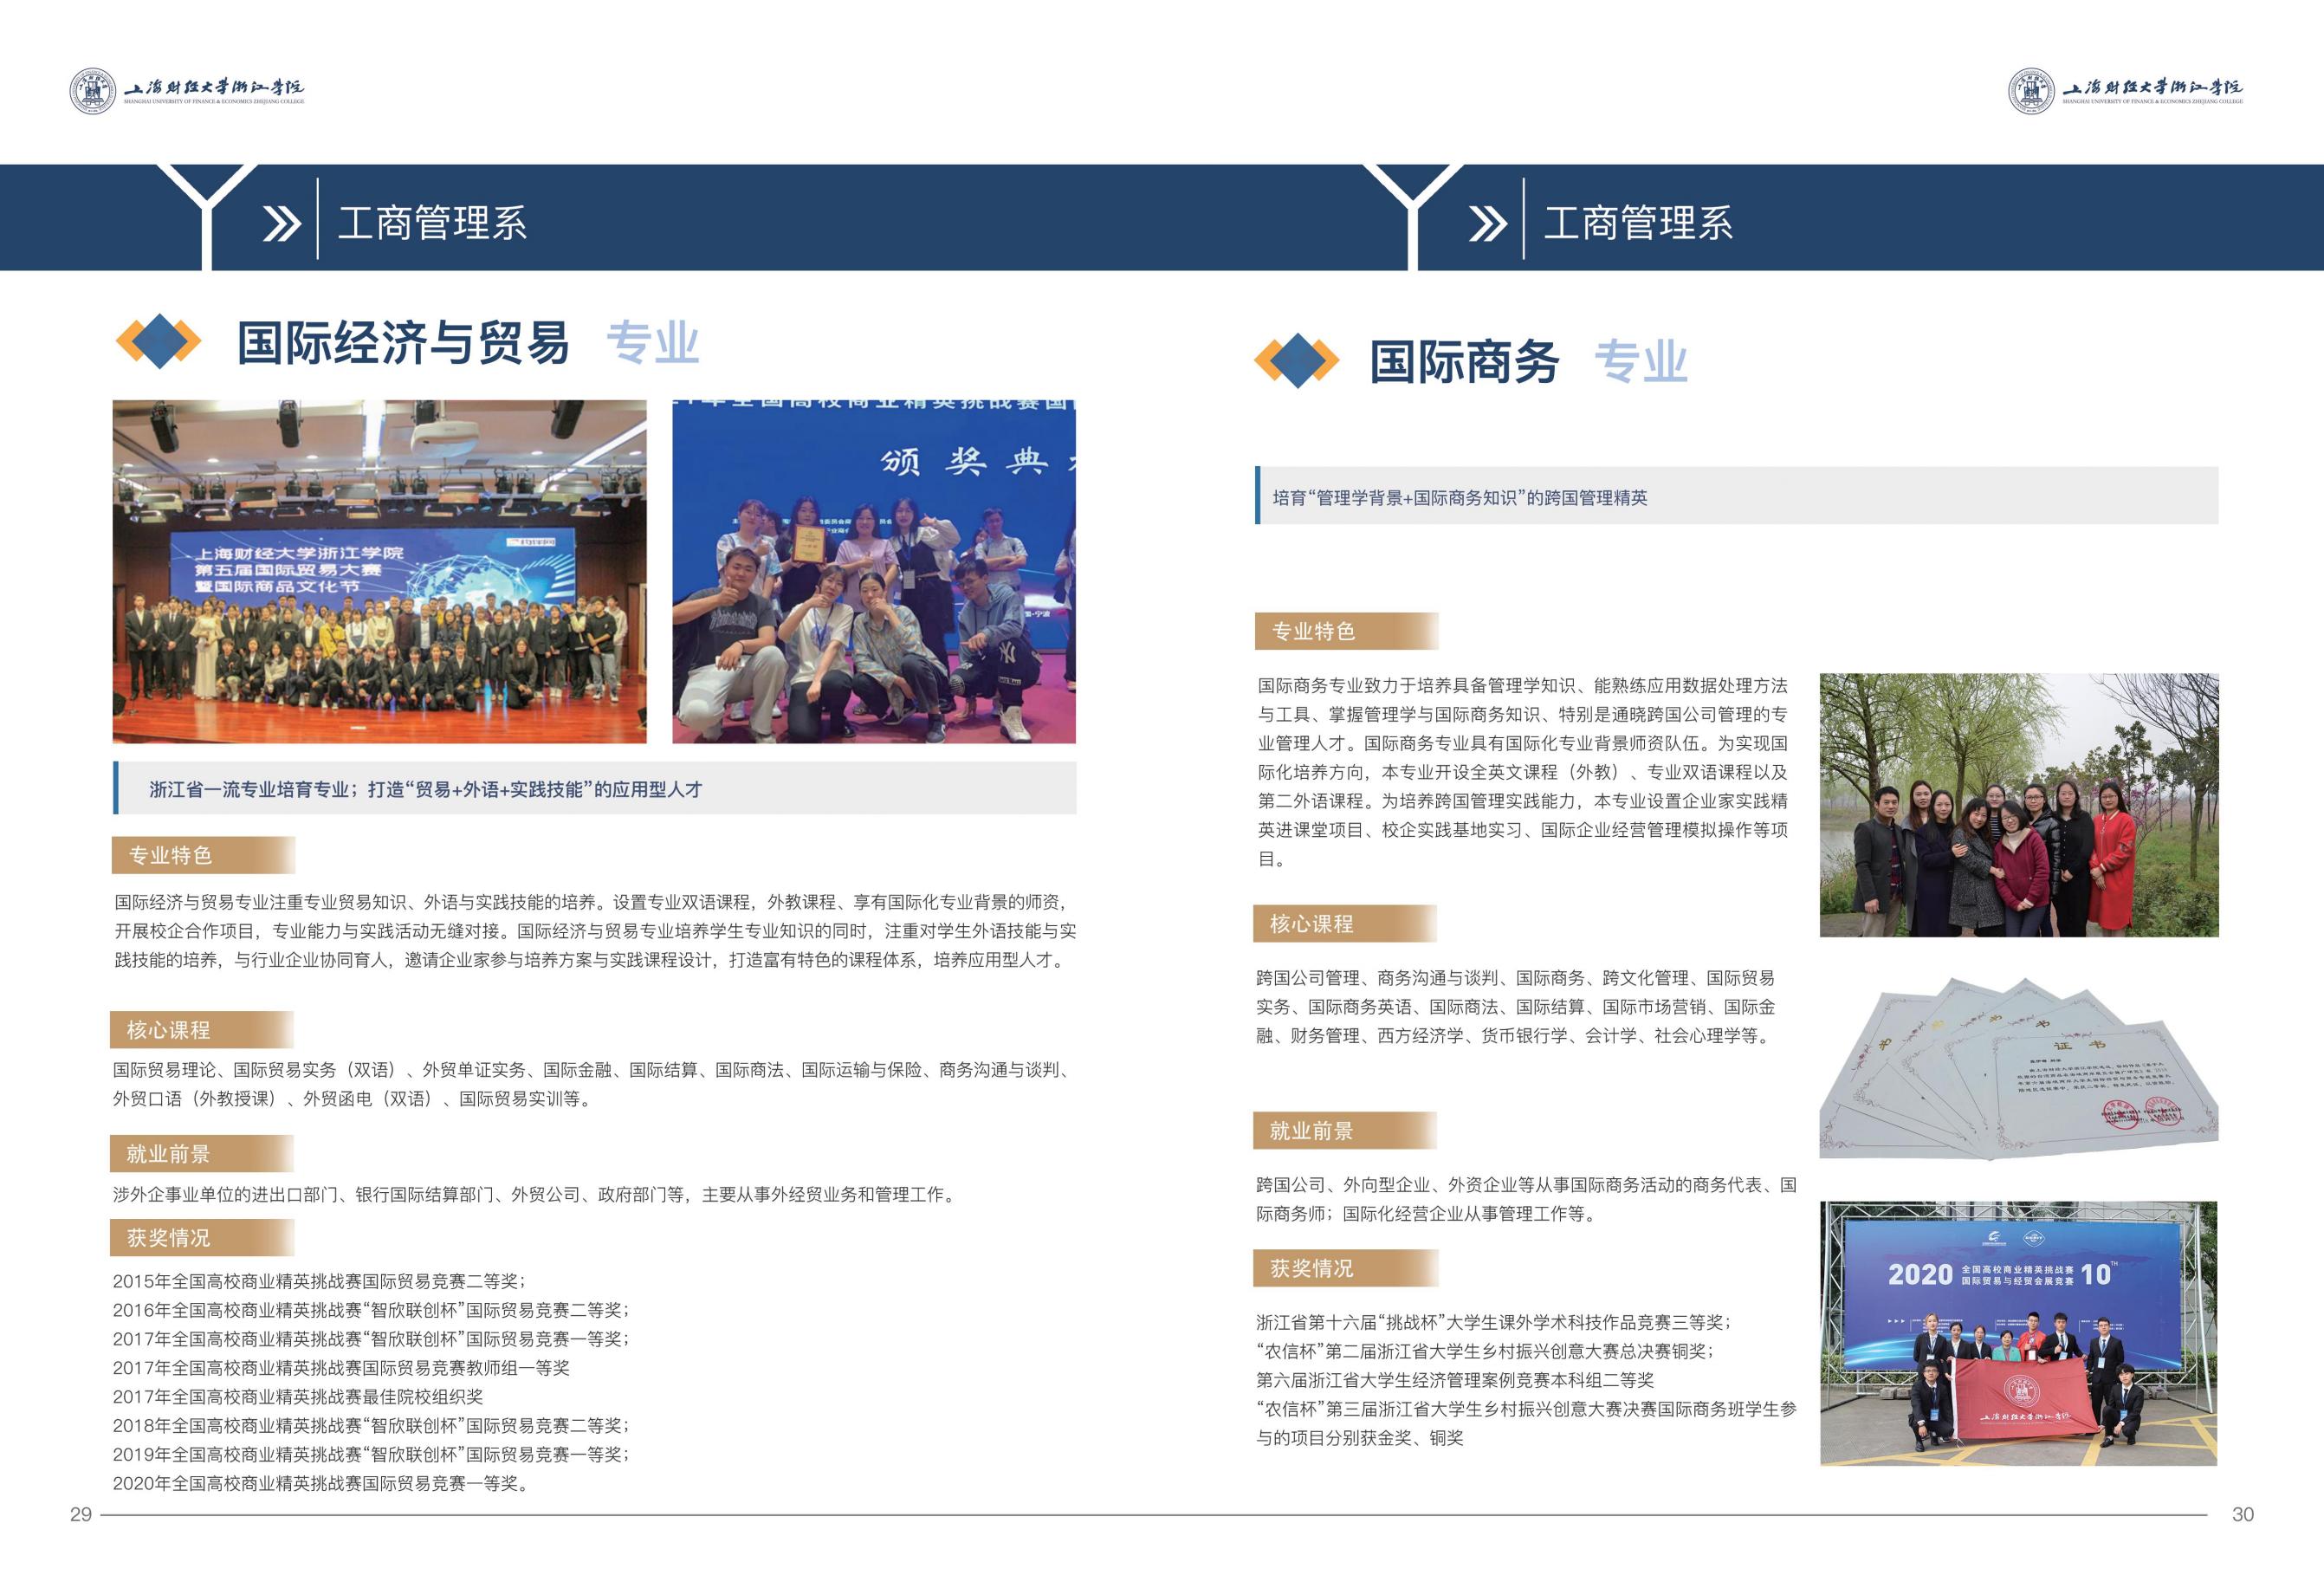Click the university logo at top left
The image size is (2324, 1588).
click(92, 91)
